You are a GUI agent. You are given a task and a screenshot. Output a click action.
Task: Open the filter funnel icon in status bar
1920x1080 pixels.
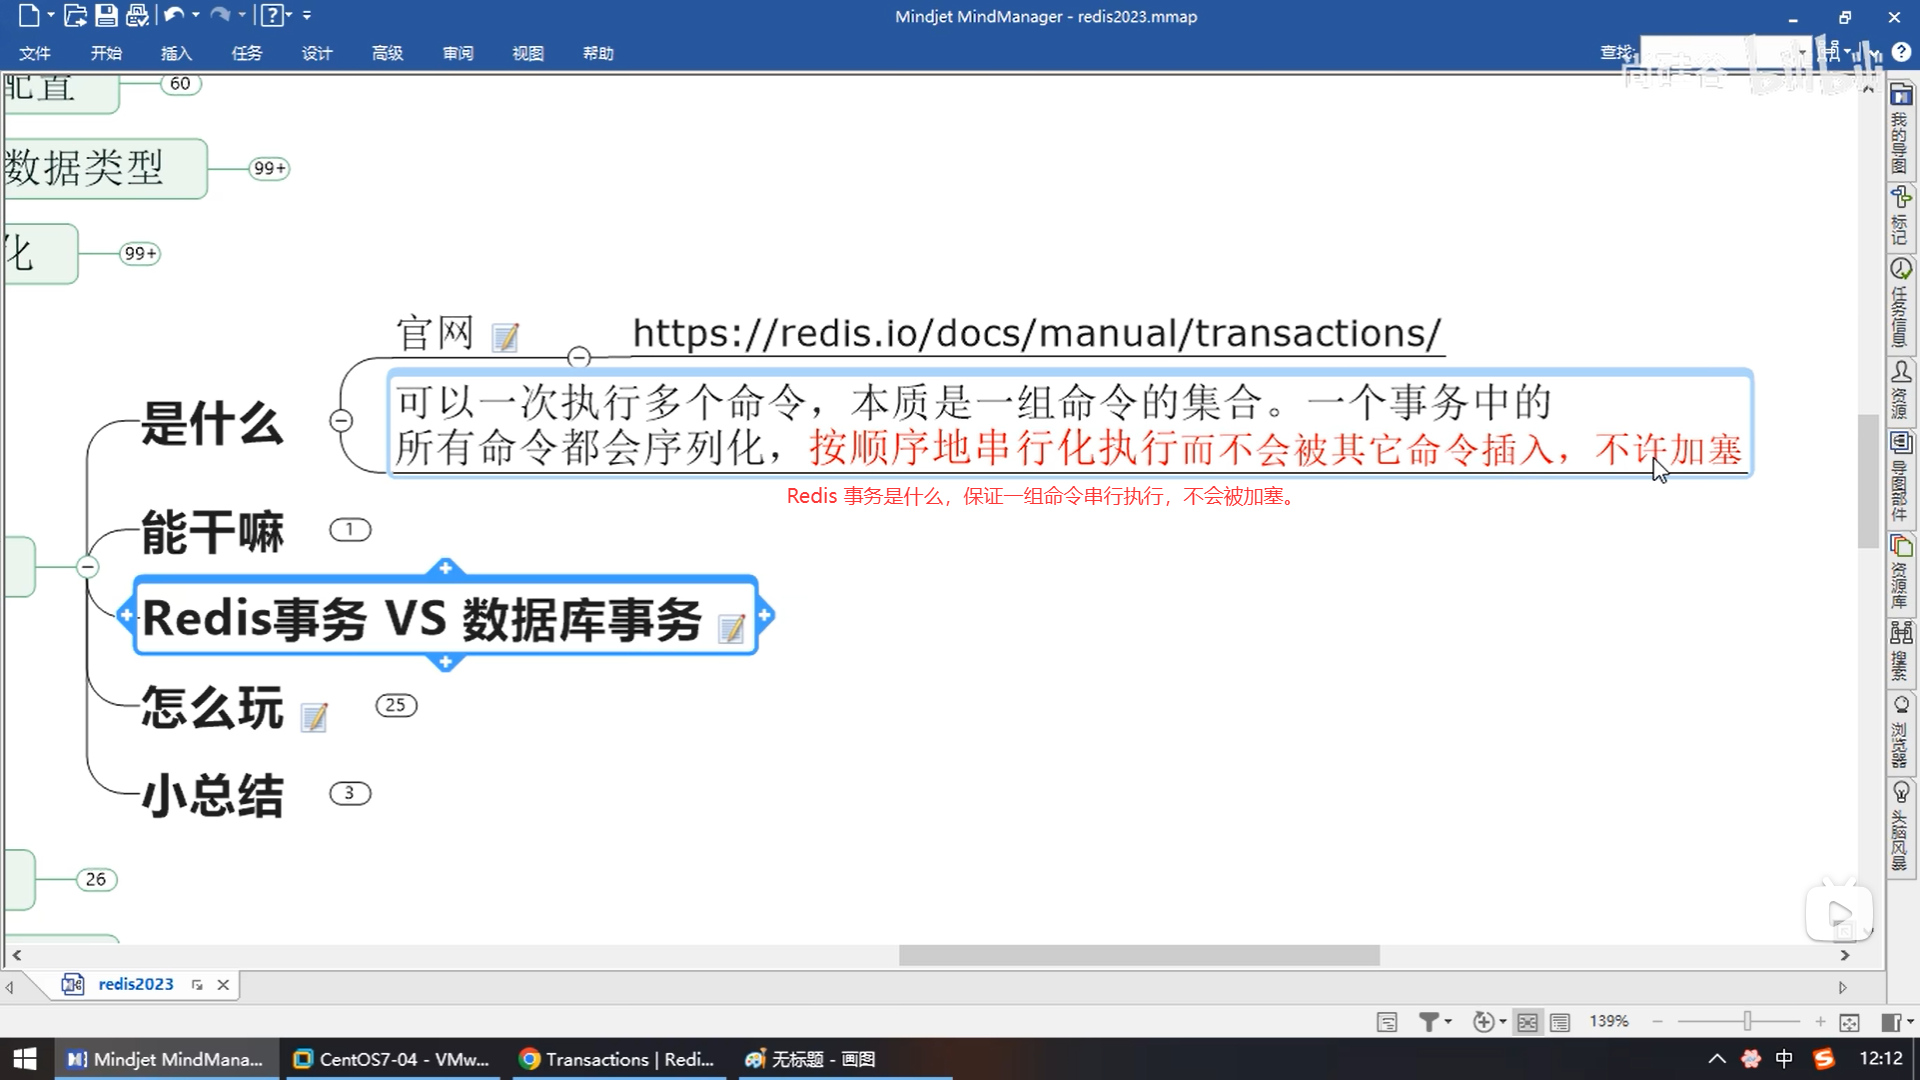click(x=1429, y=1022)
